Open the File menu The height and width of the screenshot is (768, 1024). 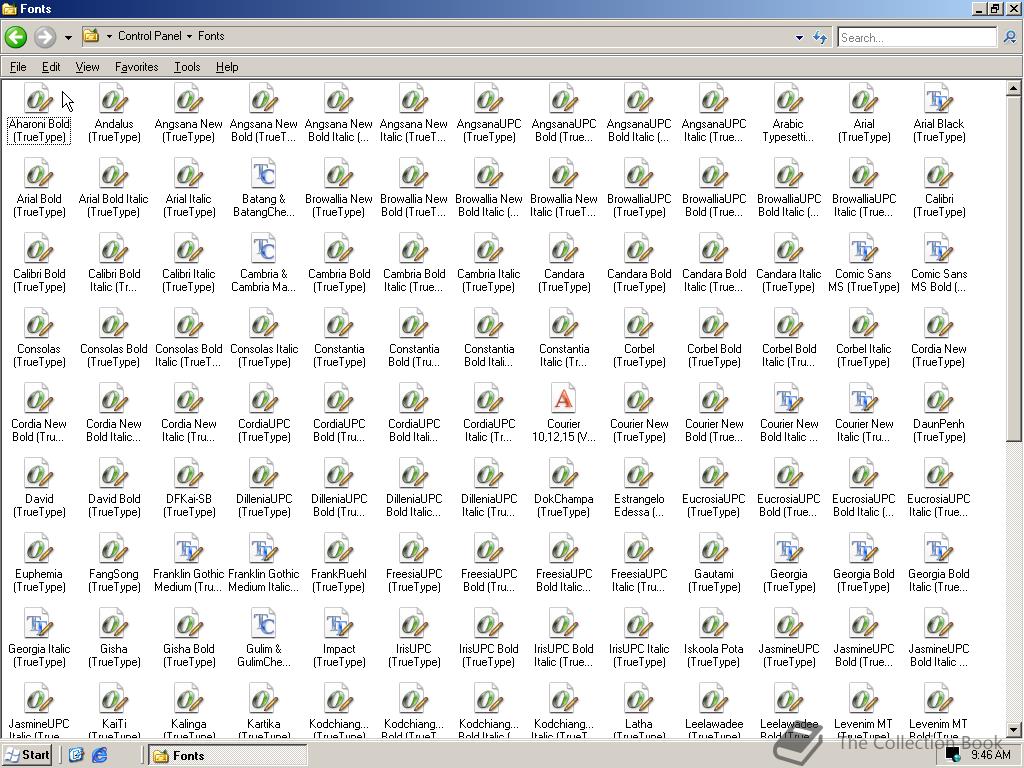click(18, 67)
